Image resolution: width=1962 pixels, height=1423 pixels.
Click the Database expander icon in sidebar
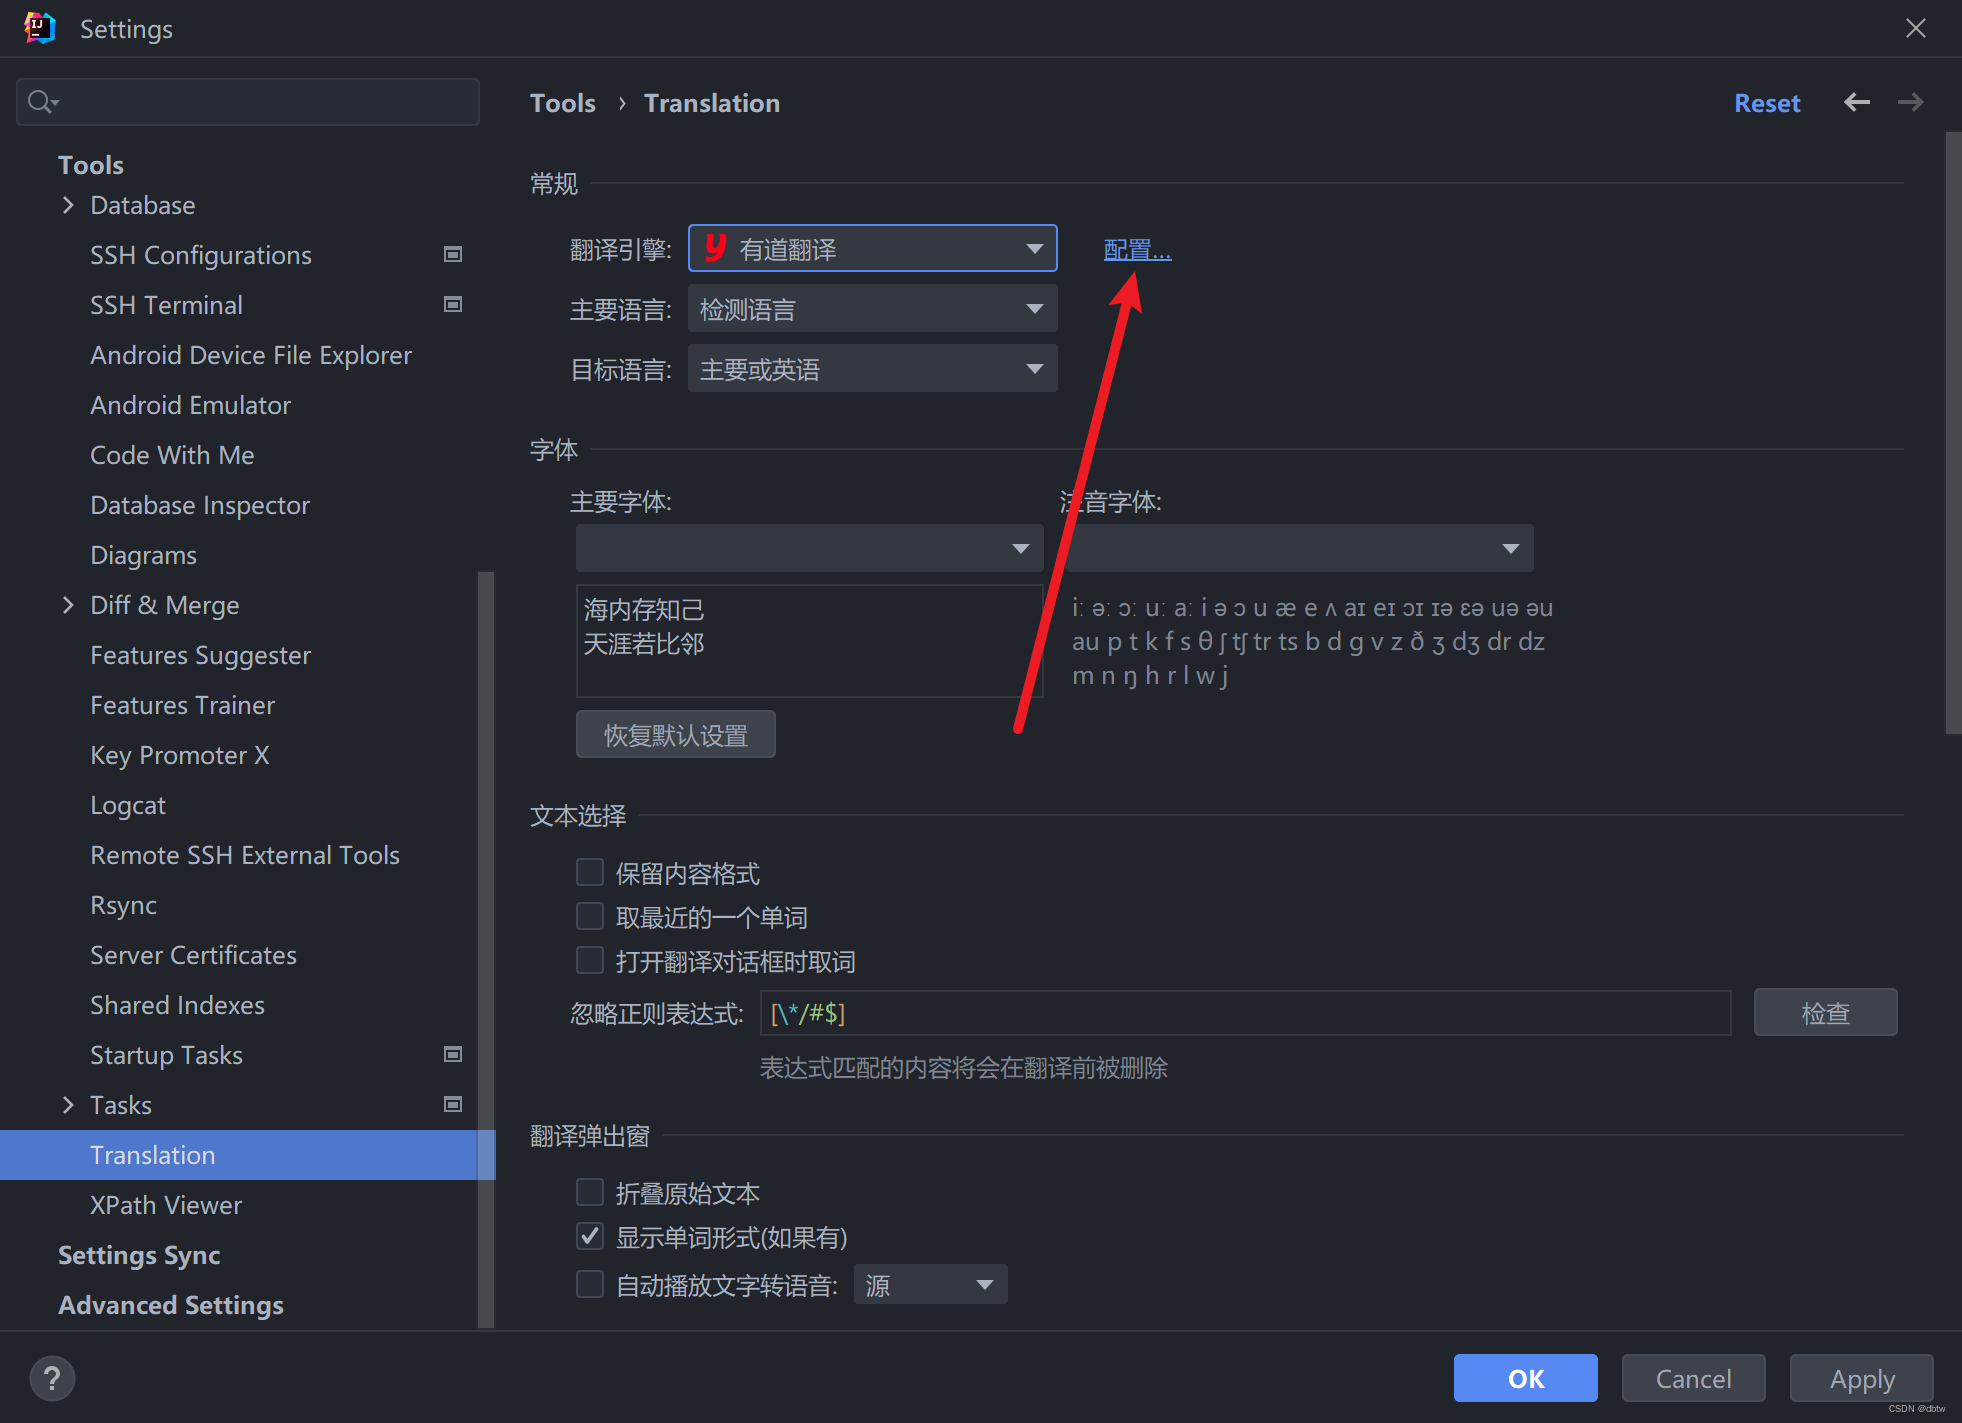67,204
